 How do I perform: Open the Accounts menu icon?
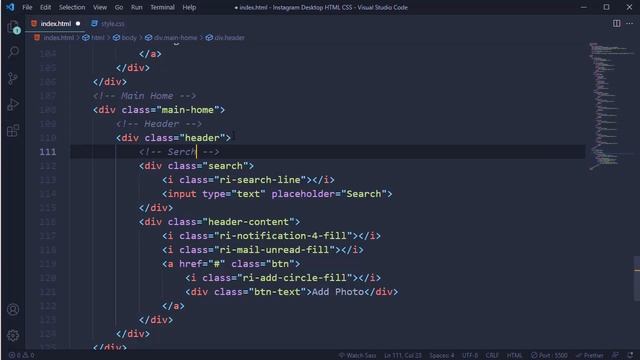(13, 309)
